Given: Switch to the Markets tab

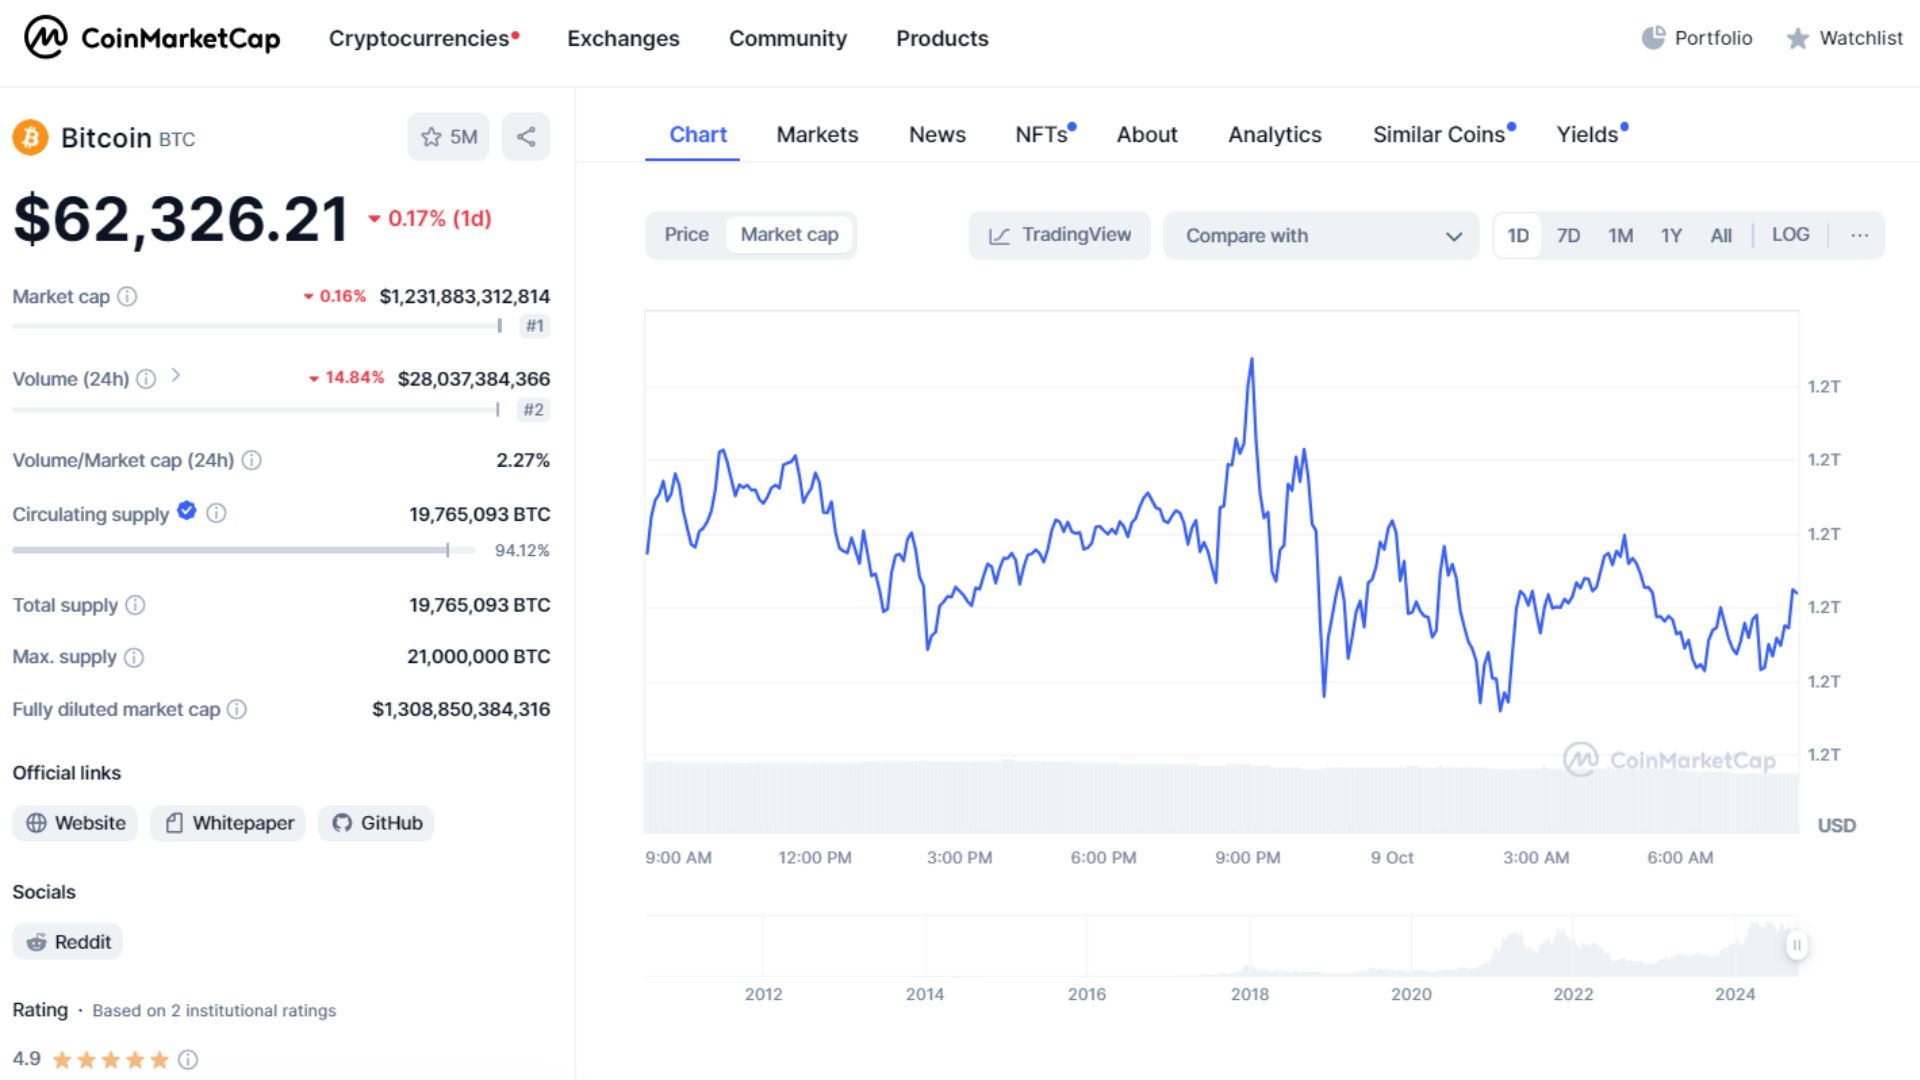Looking at the screenshot, I should pos(816,134).
